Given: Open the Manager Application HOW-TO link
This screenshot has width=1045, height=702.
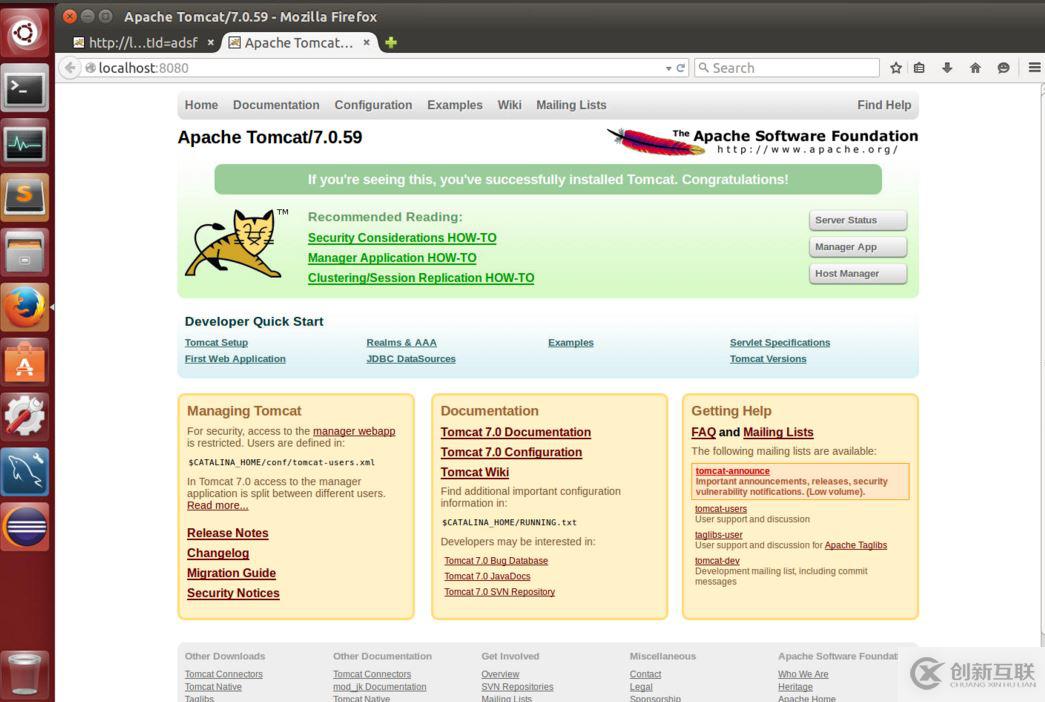Looking at the screenshot, I should point(391,257).
